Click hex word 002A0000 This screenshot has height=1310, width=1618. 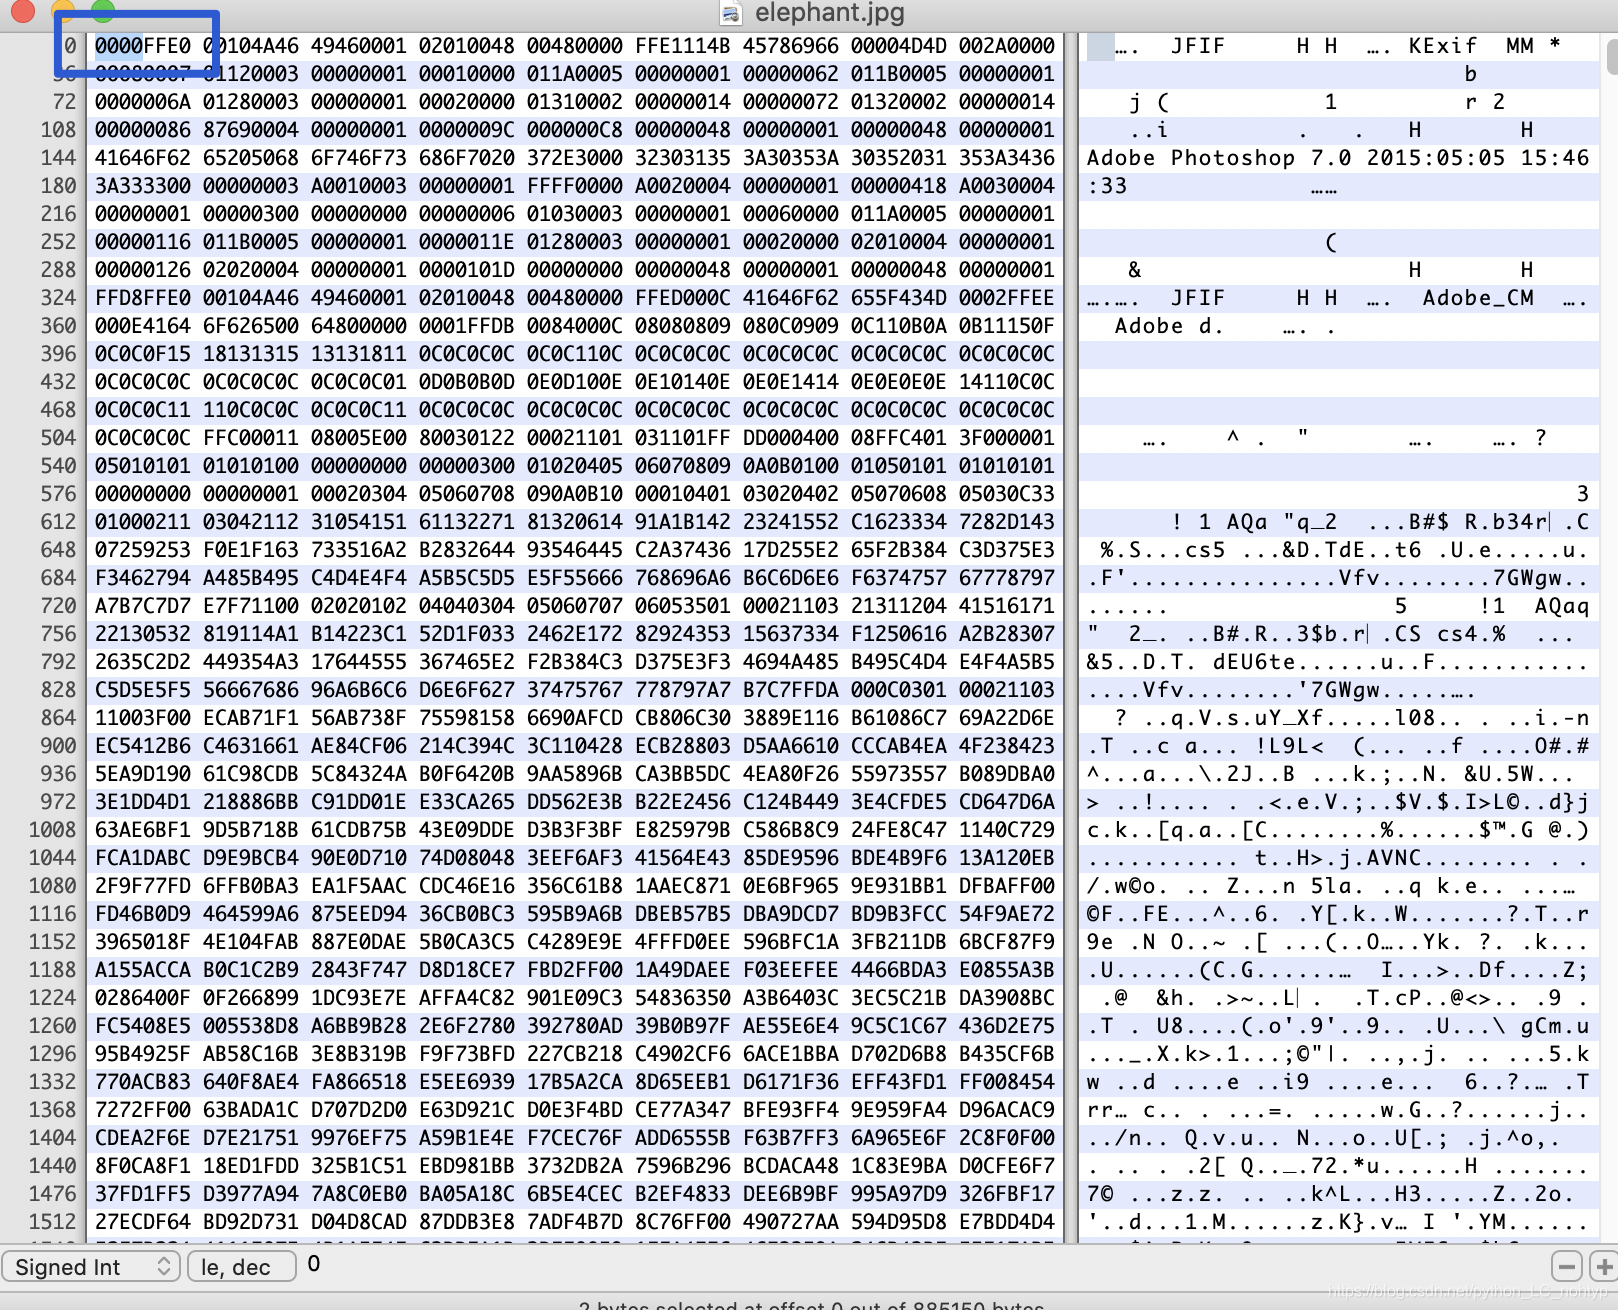[x=1006, y=46]
